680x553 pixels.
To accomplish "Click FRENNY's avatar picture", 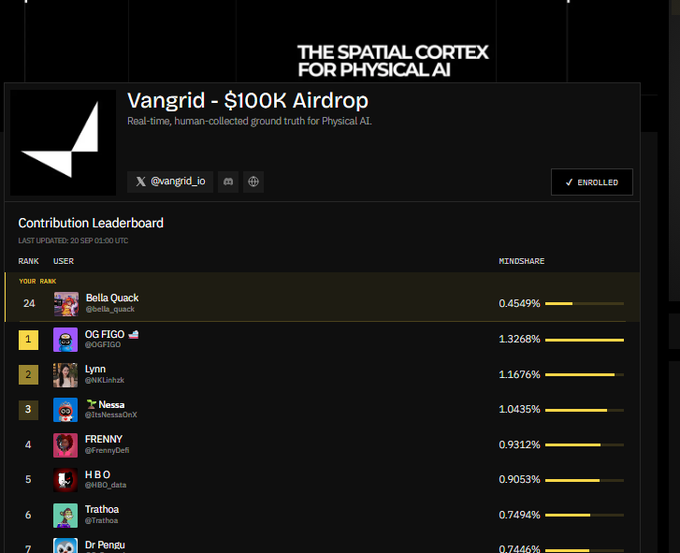I will tap(65, 445).
